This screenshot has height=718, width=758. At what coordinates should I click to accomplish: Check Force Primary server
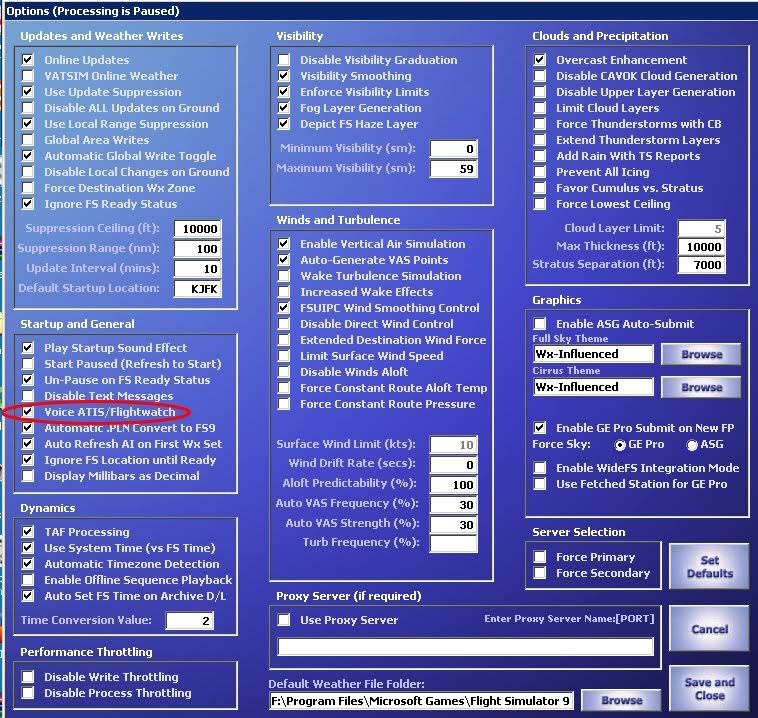539,557
